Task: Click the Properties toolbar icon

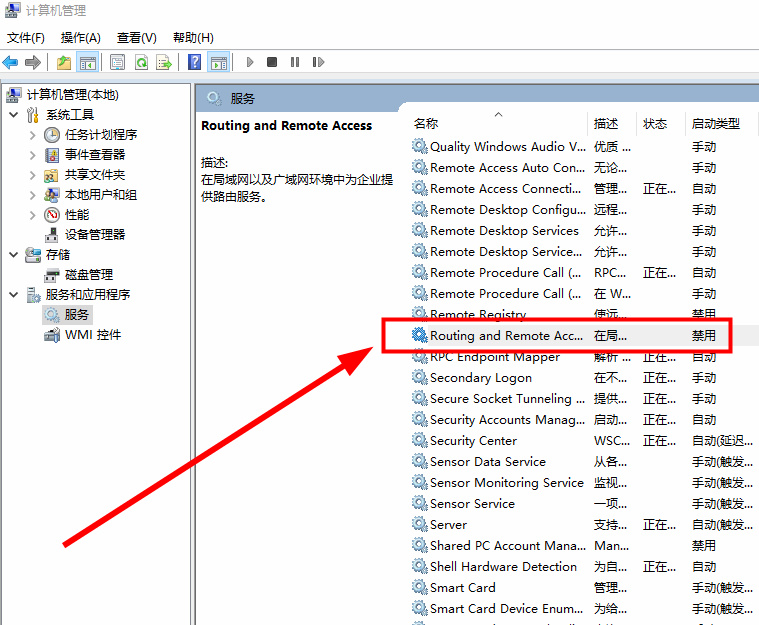Action: [x=117, y=62]
